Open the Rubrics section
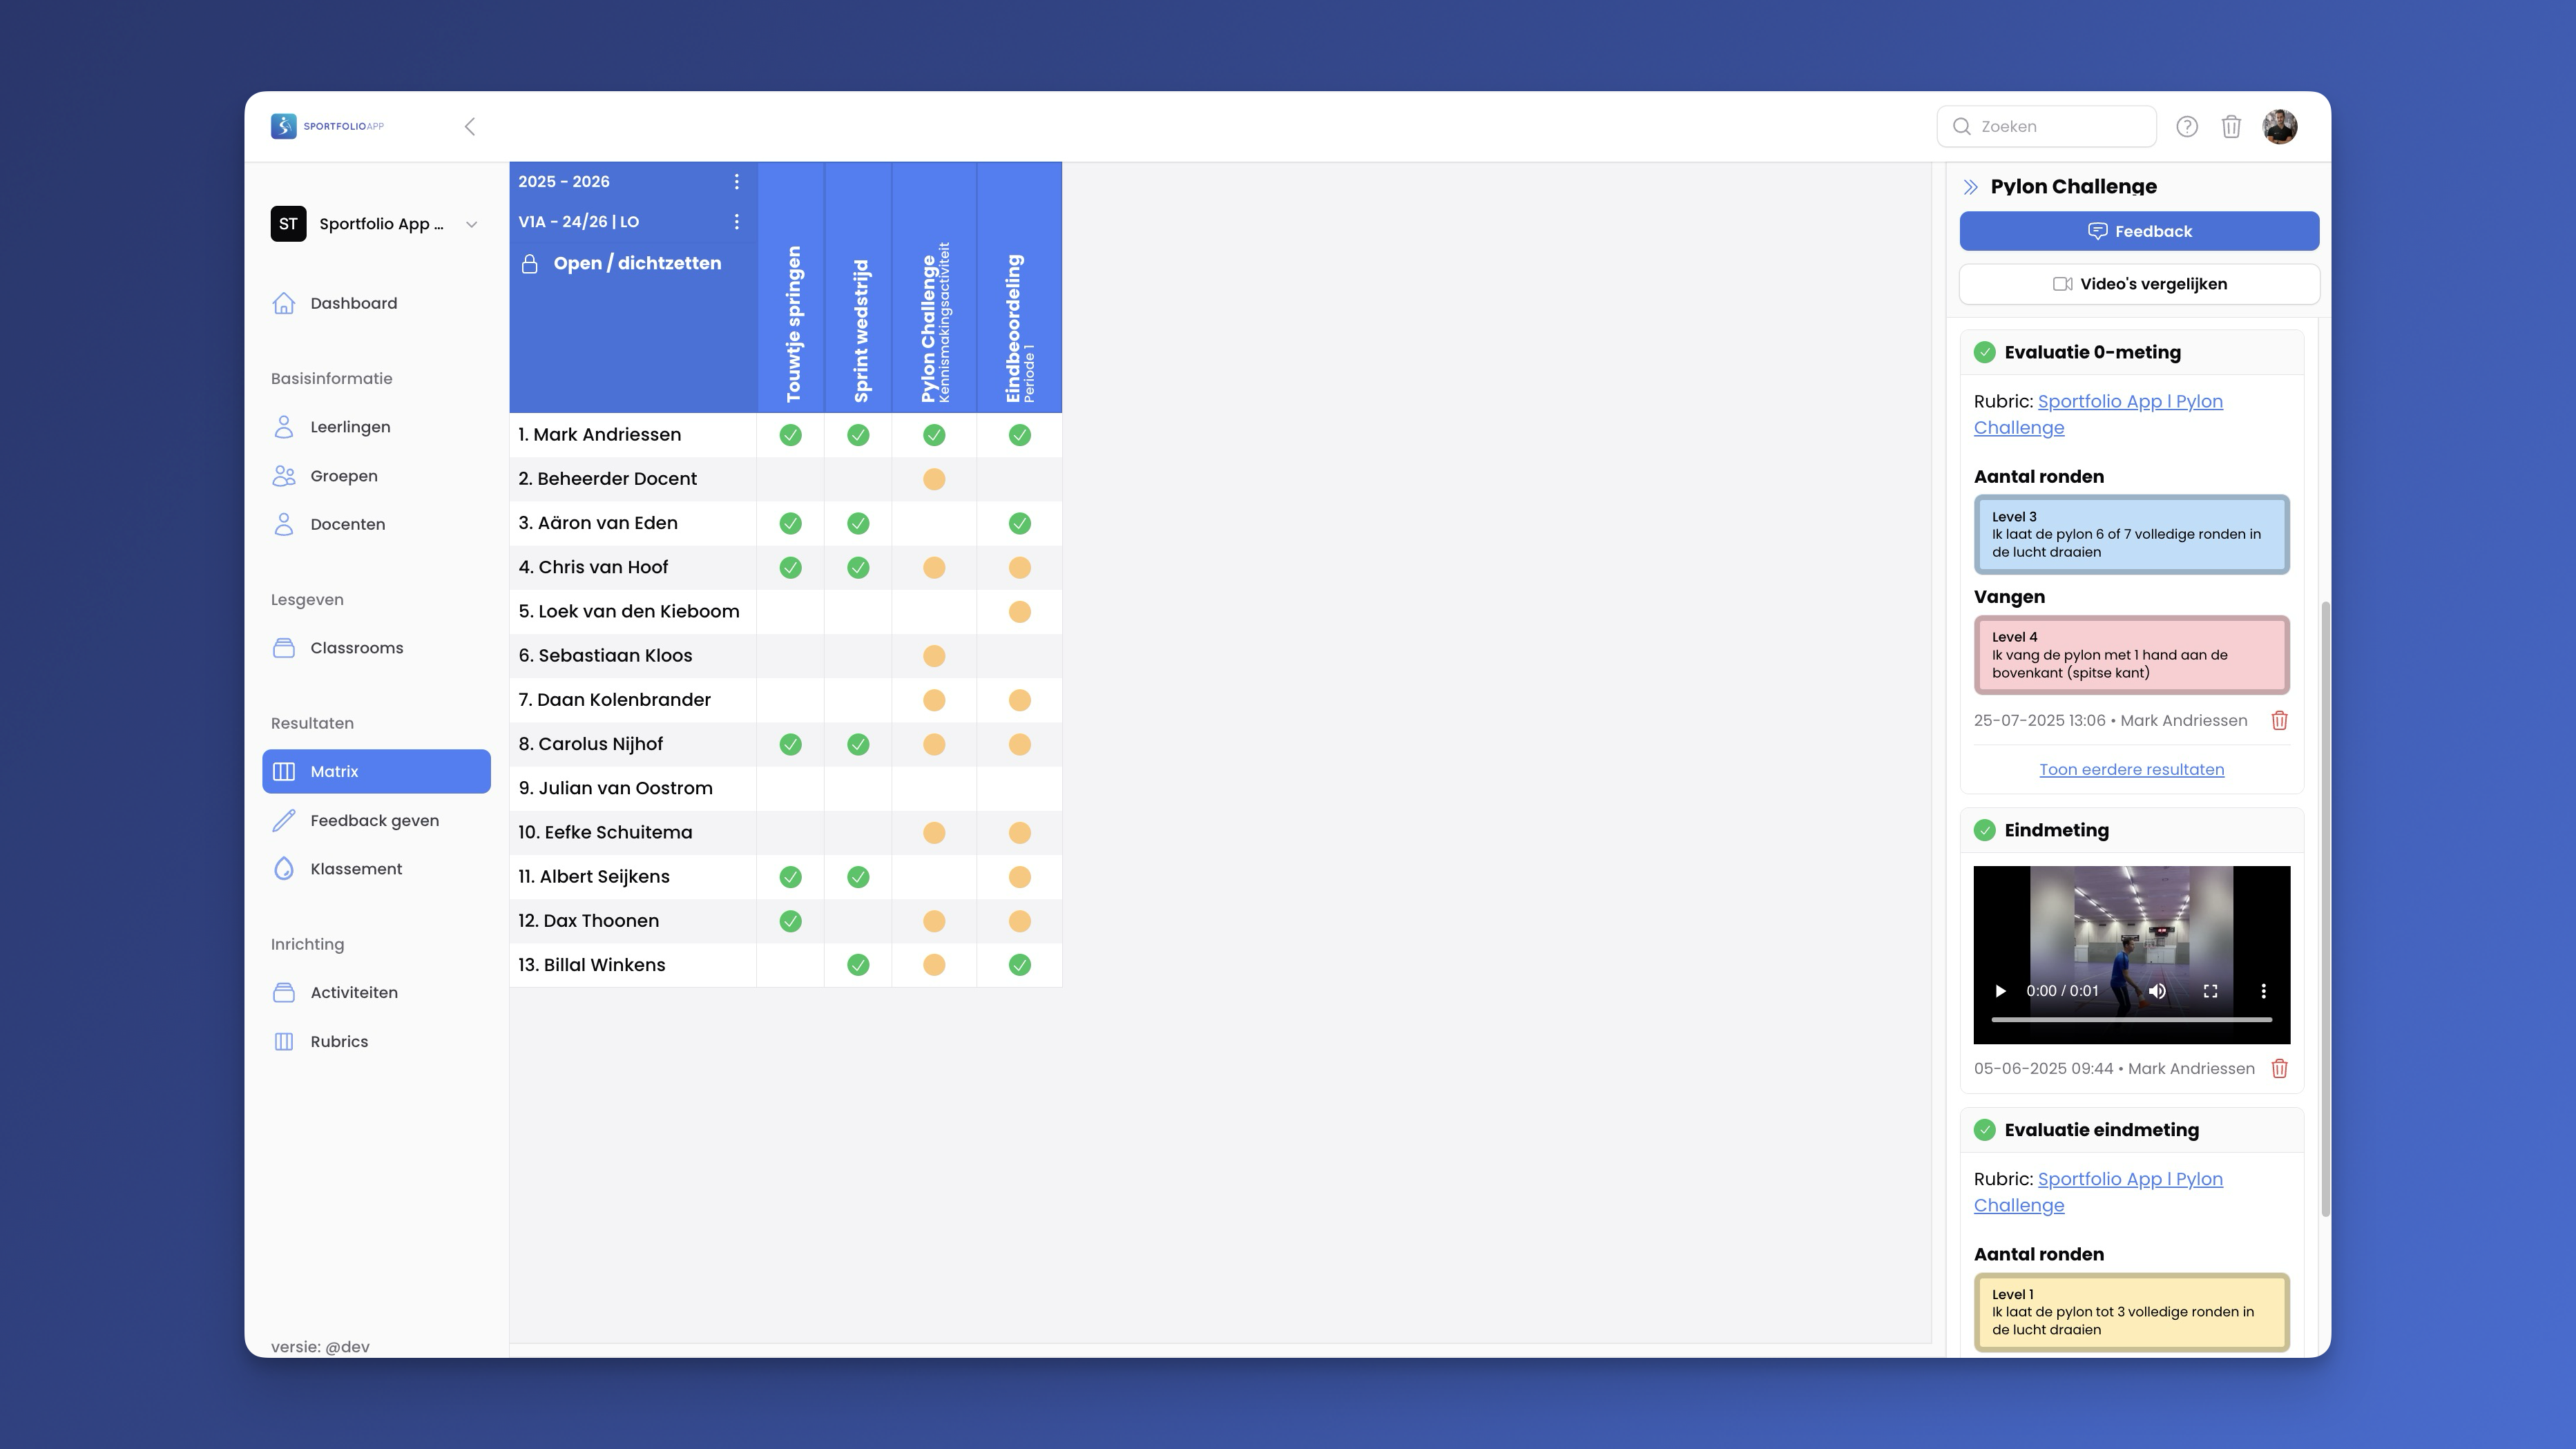This screenshot has width=2576, height=1449. [x=339, y=1041]
